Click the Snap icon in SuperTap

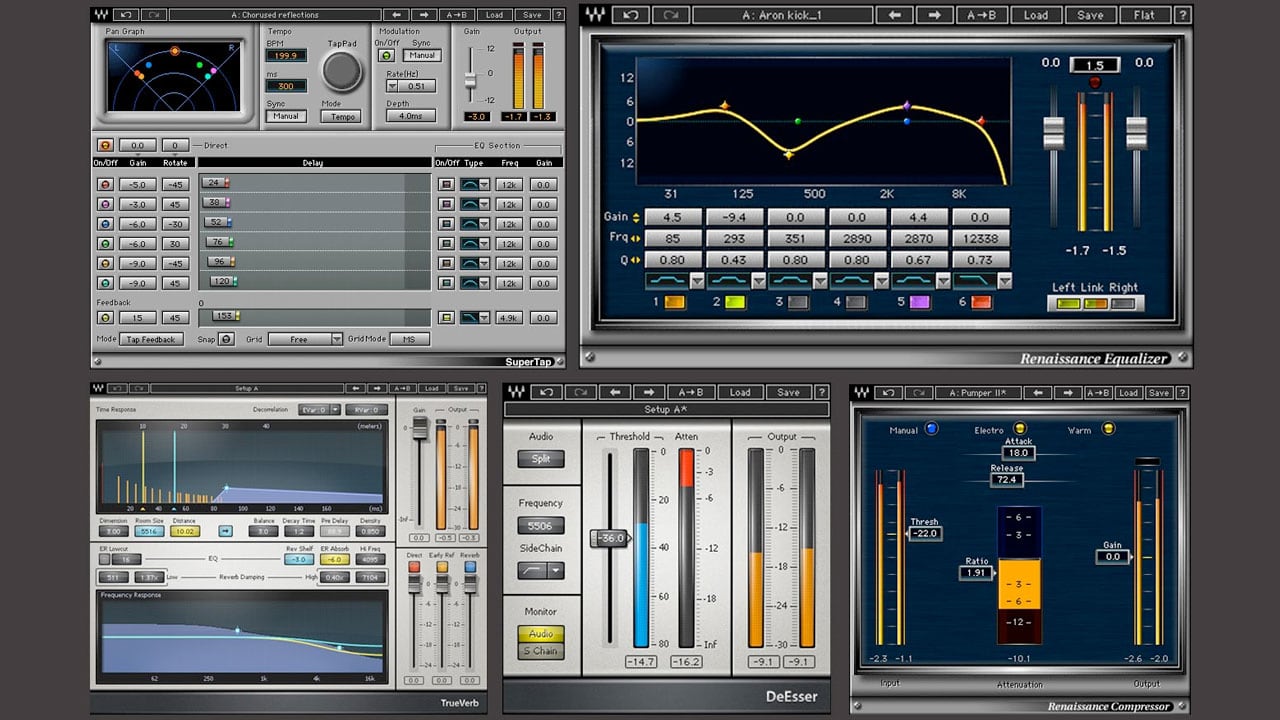click(226, 339)
